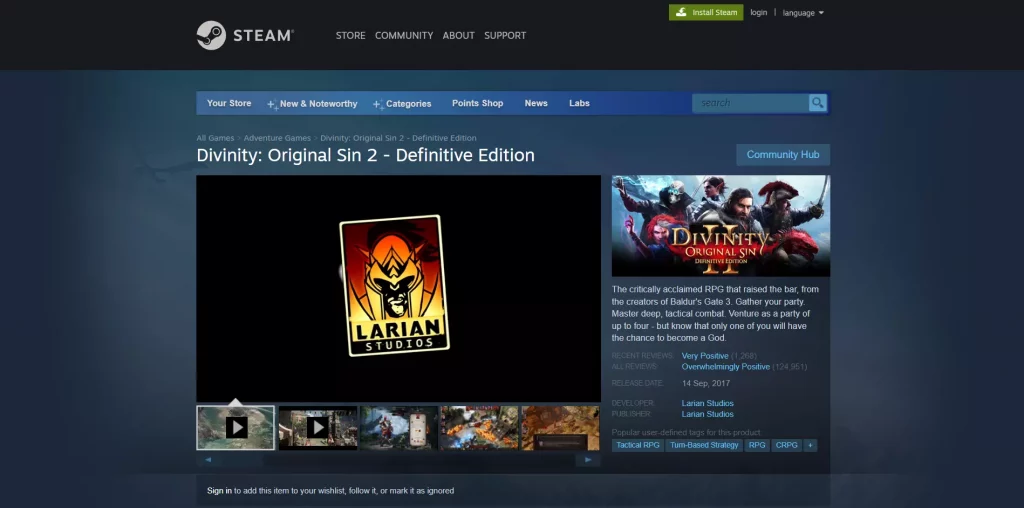Click the left arrow of thumbnail strip
1024x508 pixels.
pyautogui.click(x=208, y=460)
